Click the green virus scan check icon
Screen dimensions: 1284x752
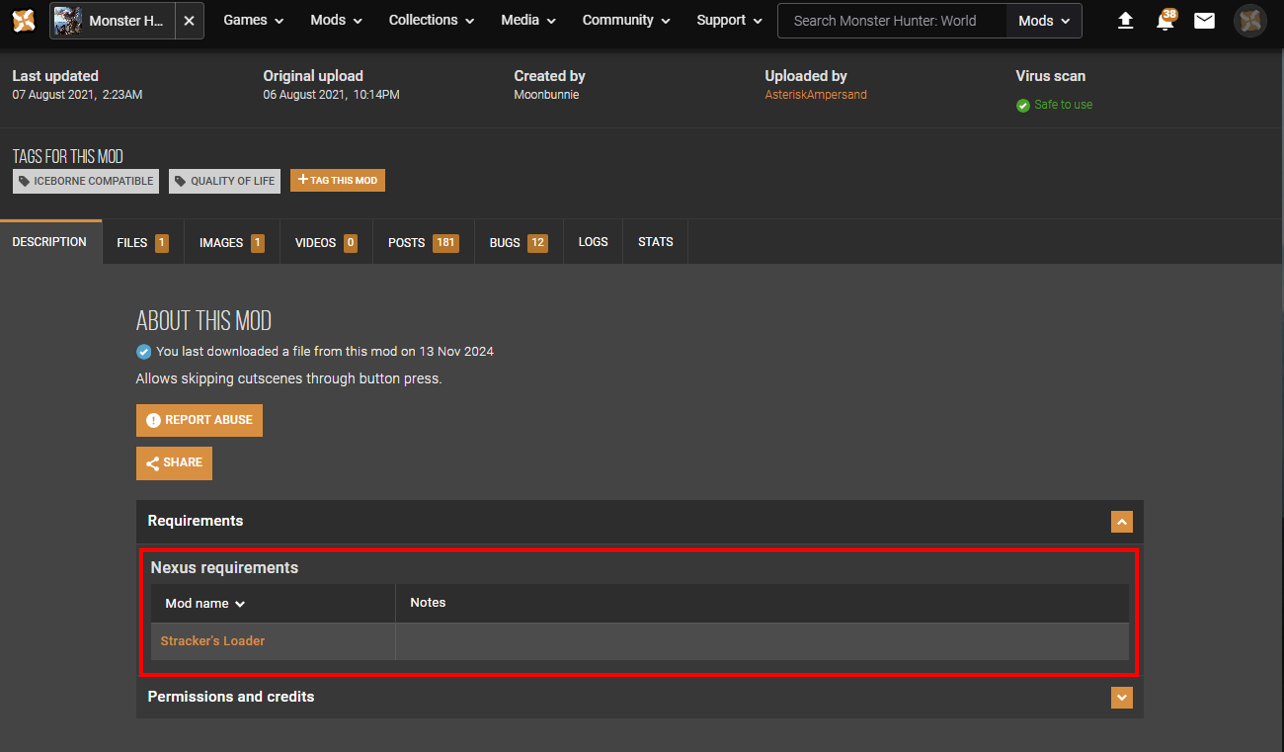tap(1023, 106)
